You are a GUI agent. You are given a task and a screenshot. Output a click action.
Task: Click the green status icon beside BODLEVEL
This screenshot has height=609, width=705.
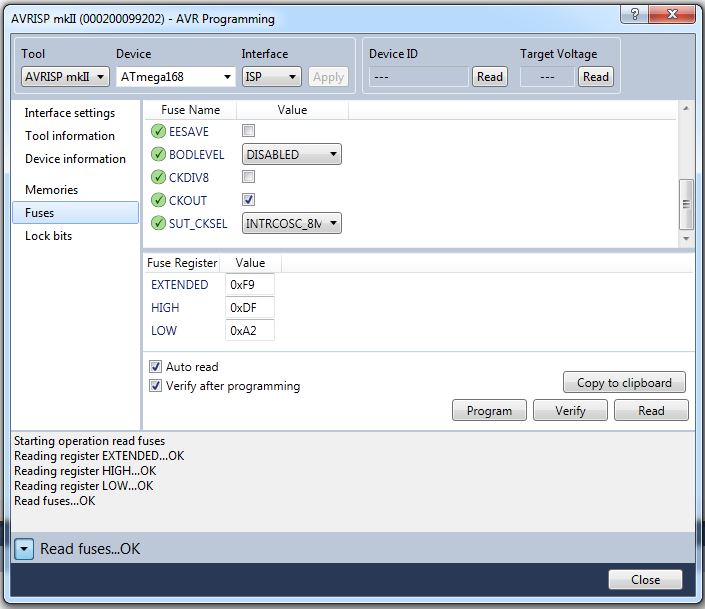pyautogui.click(x=158, y=154)
